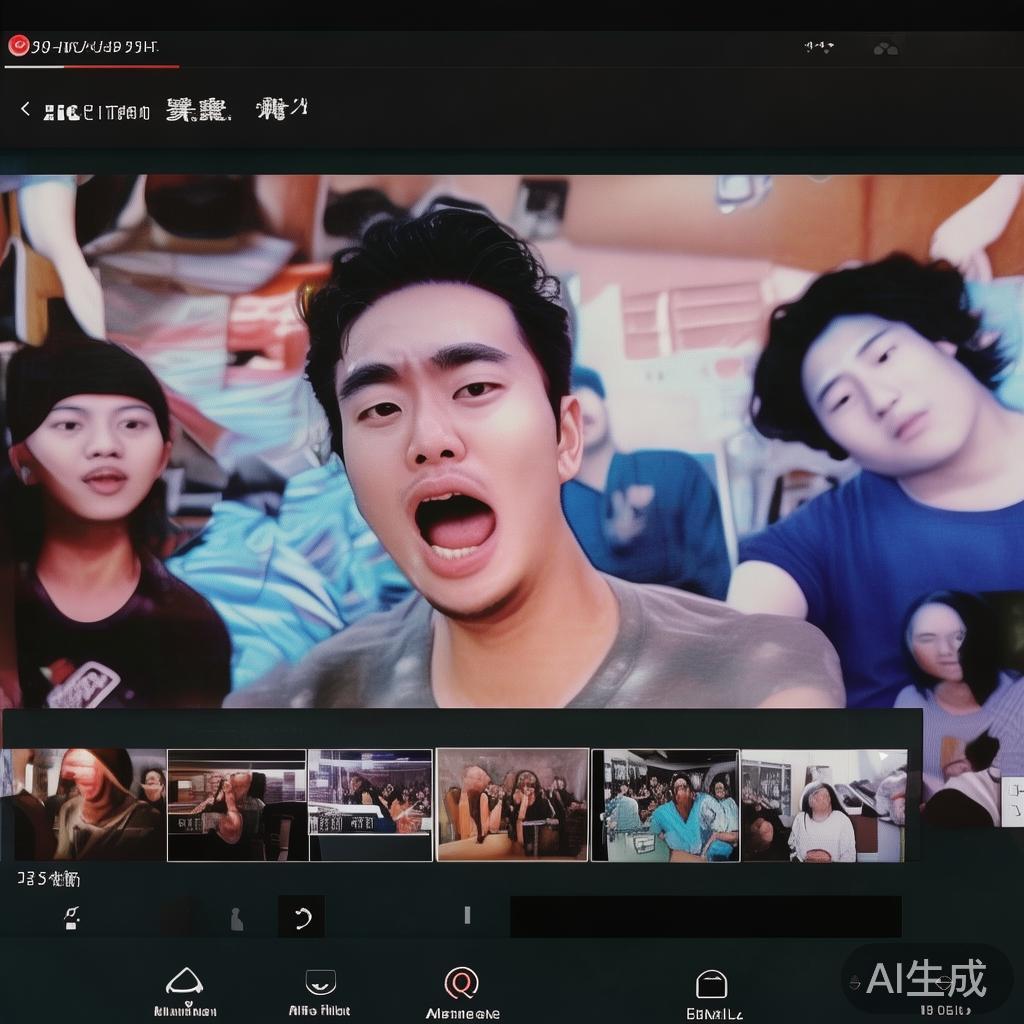This screenshot has width=1024, height=1024.
Task: Open the pencil edit tool at bottom left
Action: [x=70, y=915]
